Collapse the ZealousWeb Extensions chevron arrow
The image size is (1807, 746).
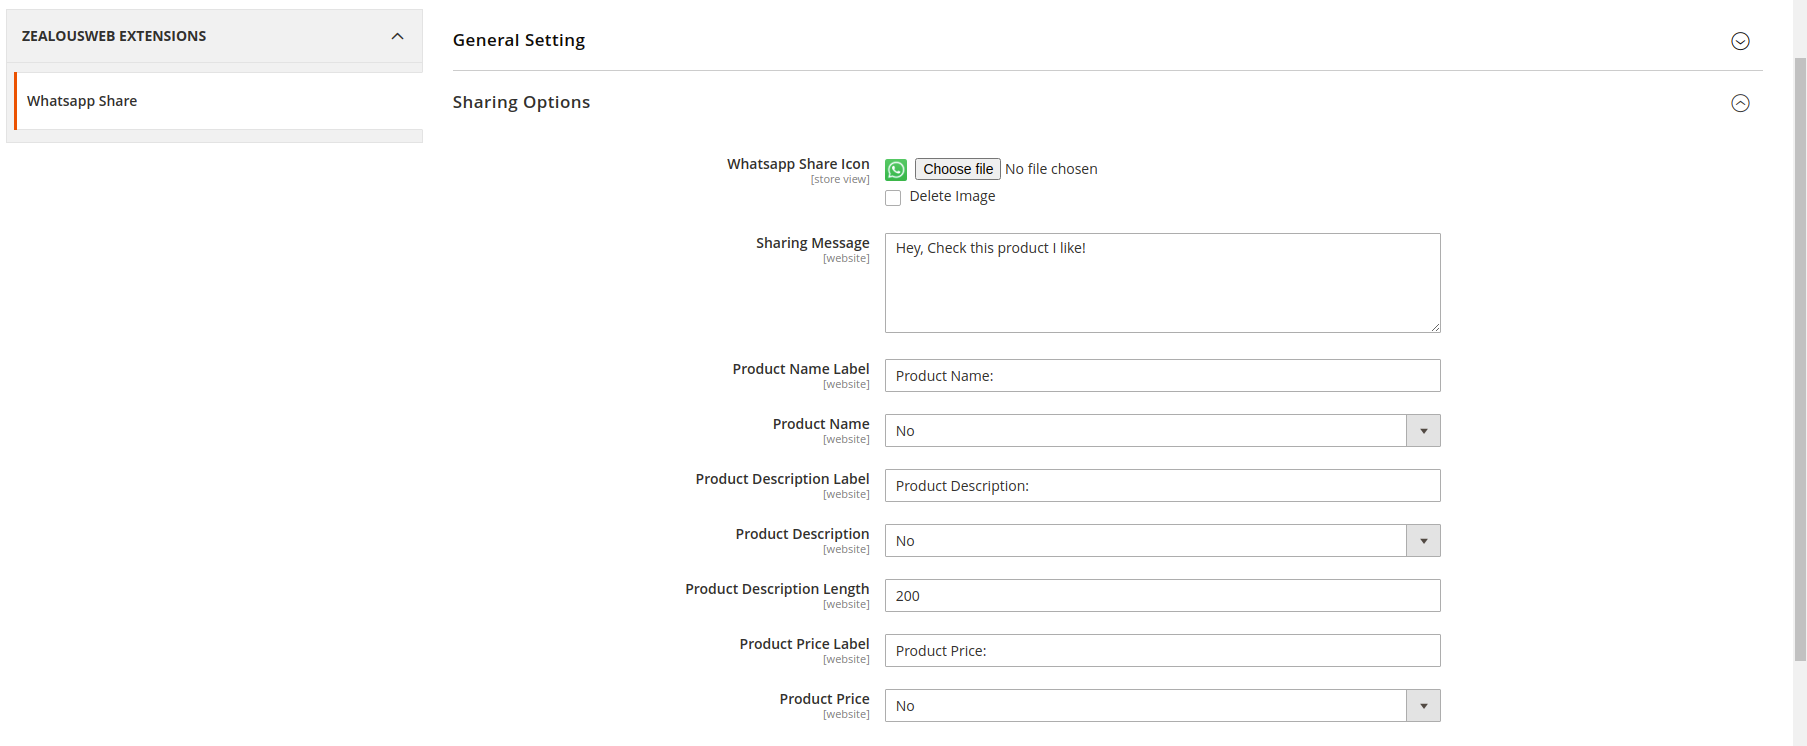pos(397,36)
